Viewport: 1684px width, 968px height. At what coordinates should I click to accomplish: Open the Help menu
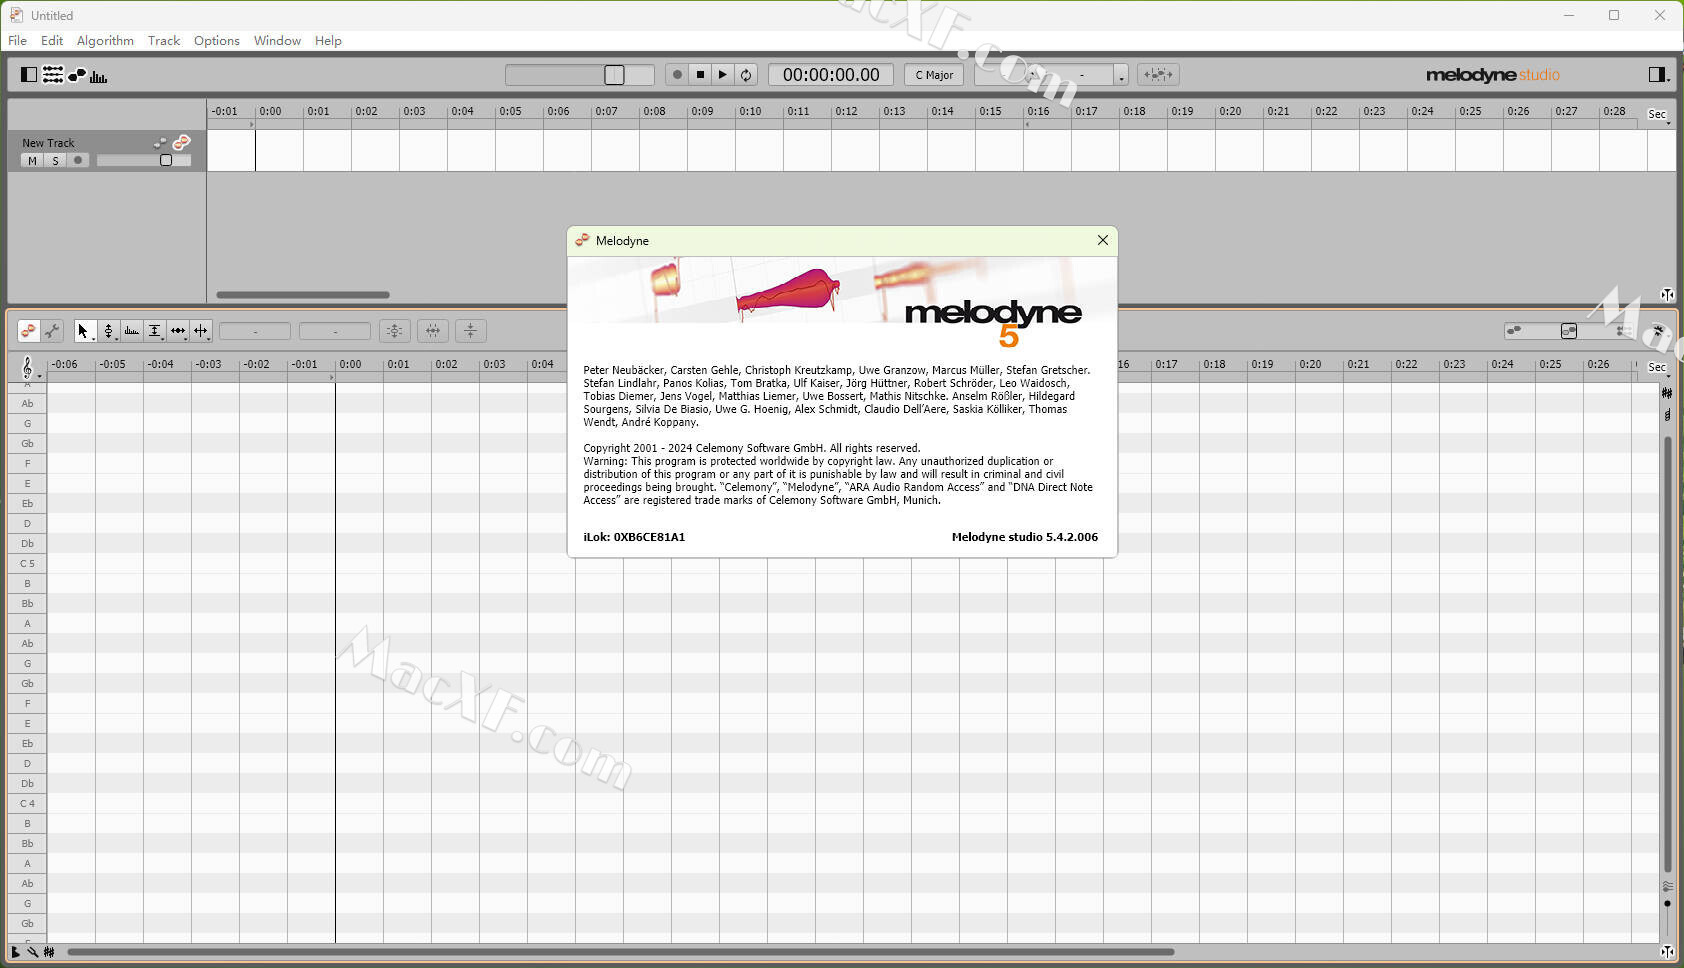(x=328, y=41)
